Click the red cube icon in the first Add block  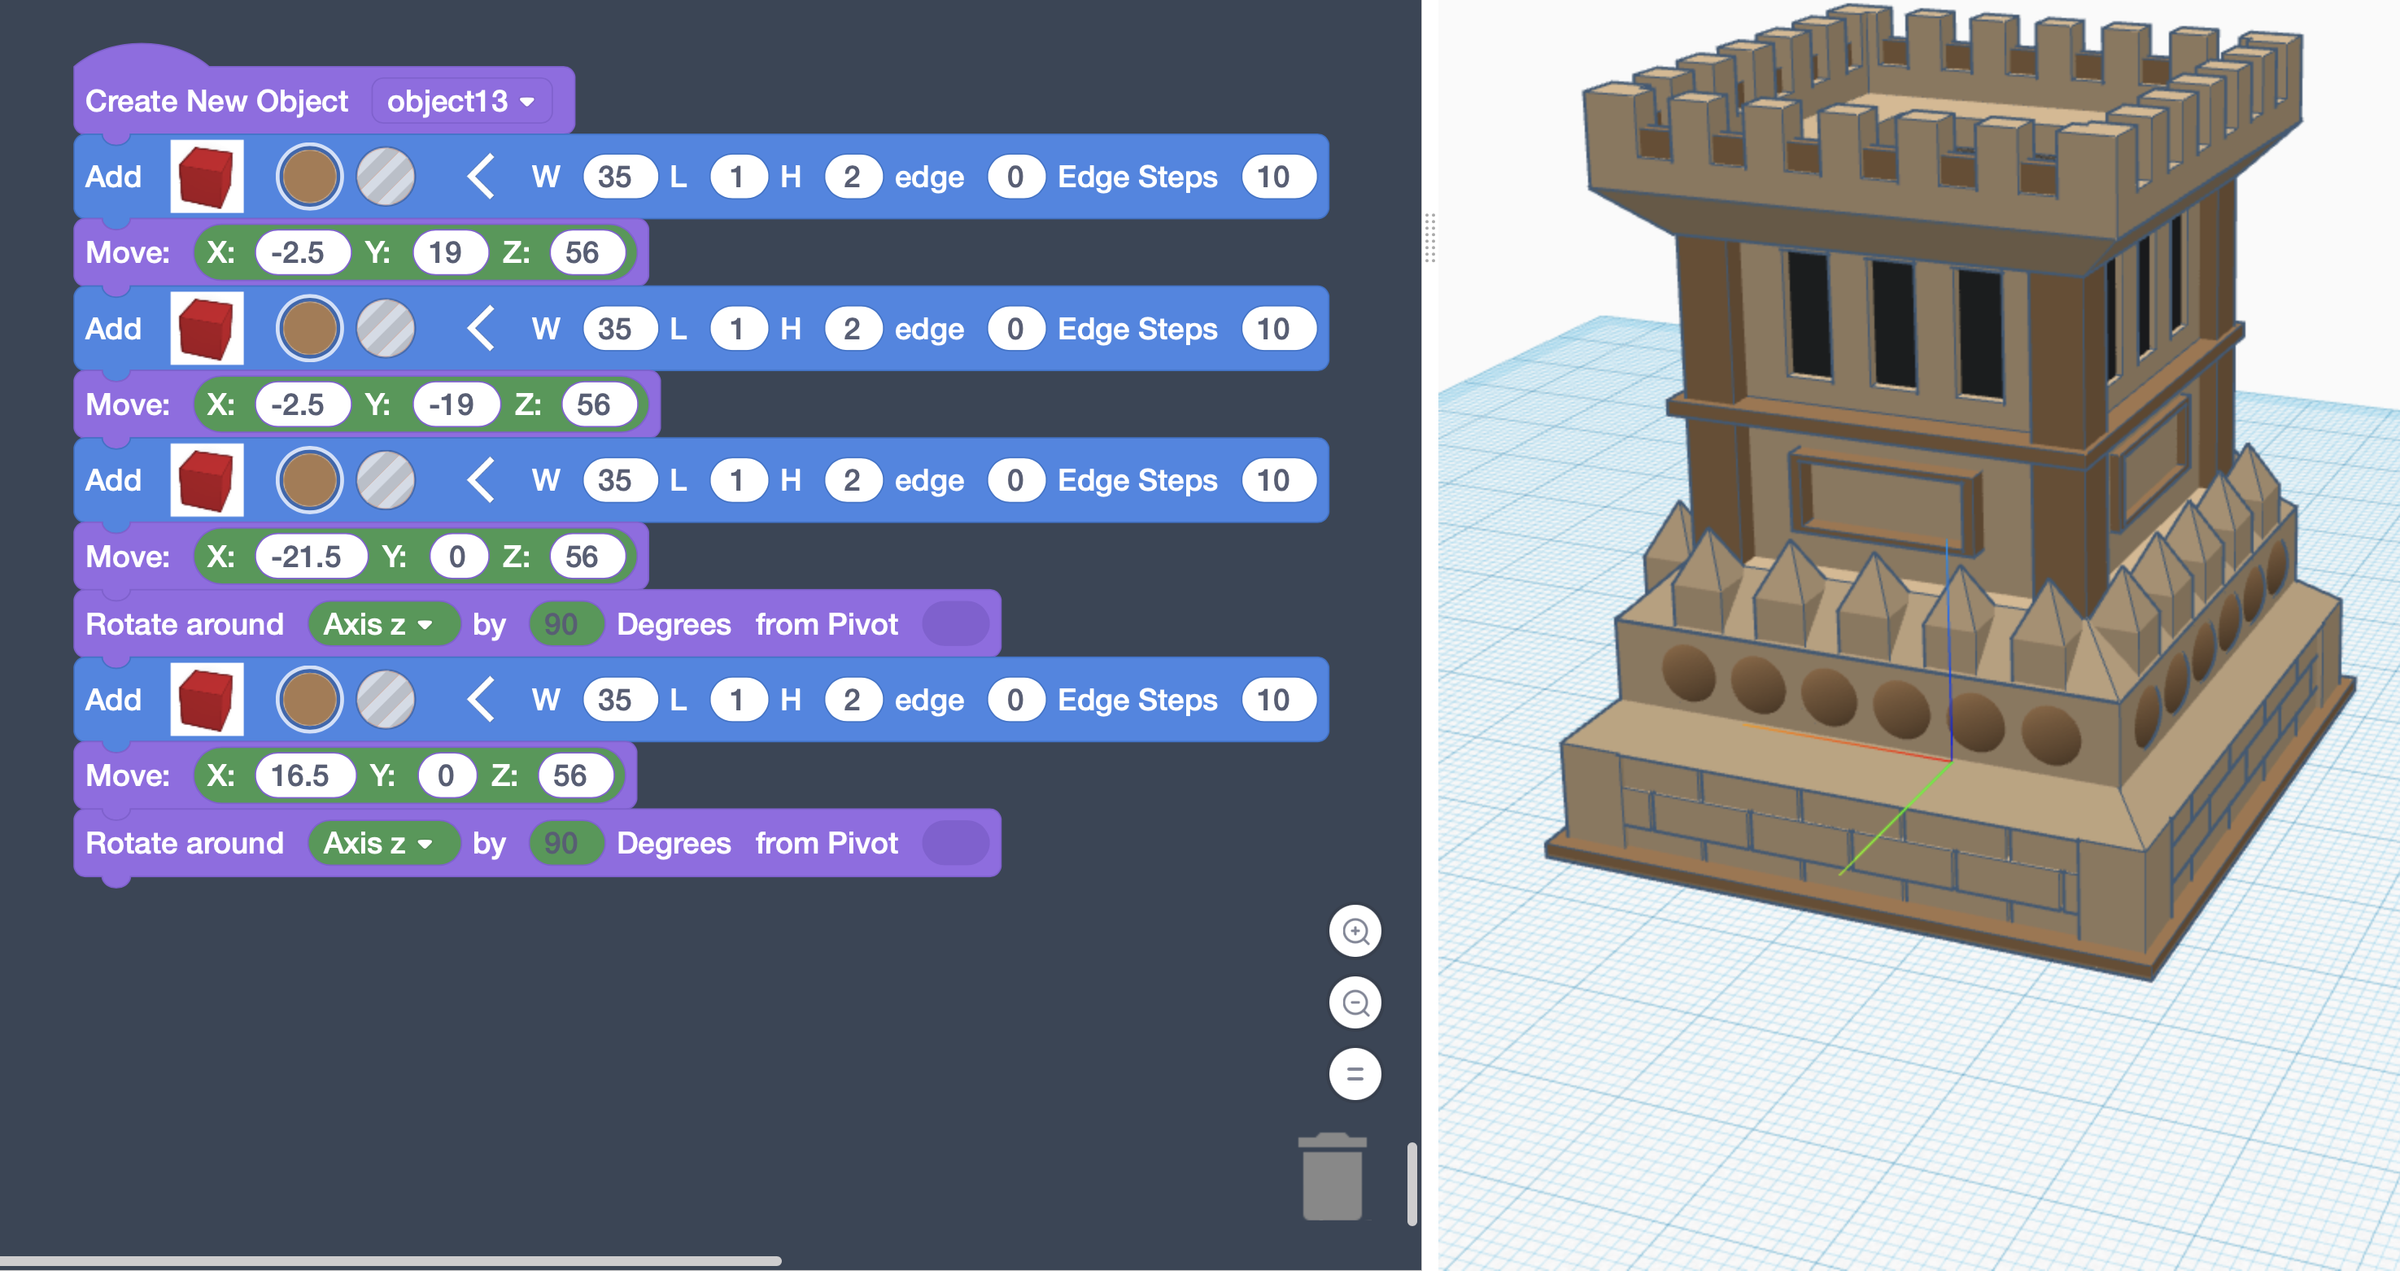[206, 176]
